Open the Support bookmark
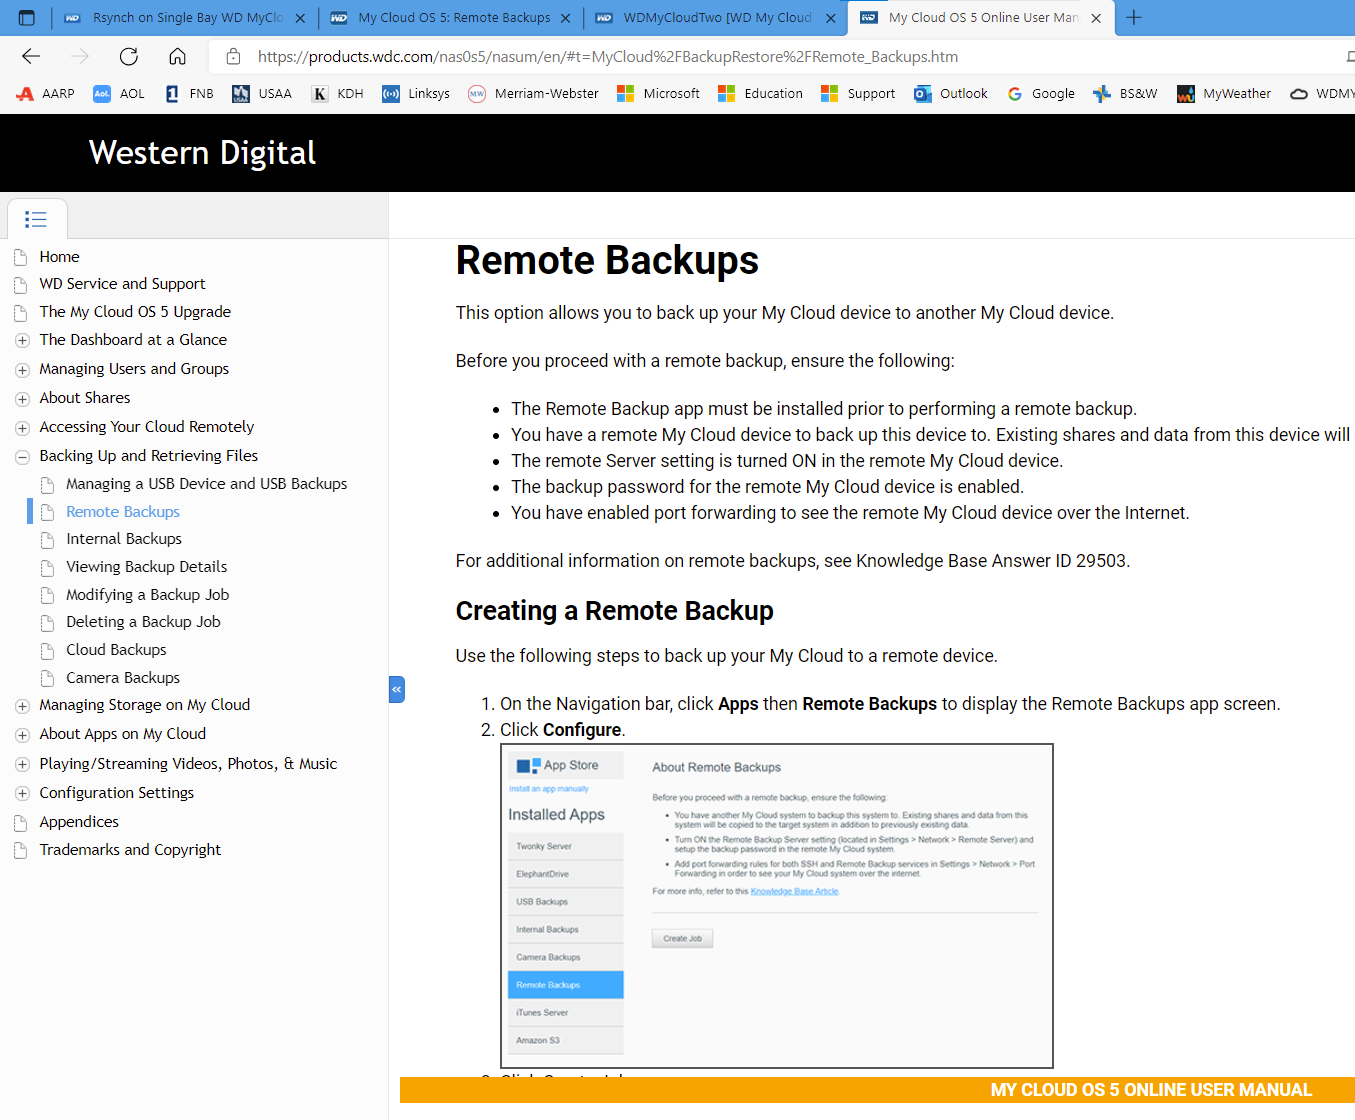This screenshot has height=1120, width=1355. (858, 94)
